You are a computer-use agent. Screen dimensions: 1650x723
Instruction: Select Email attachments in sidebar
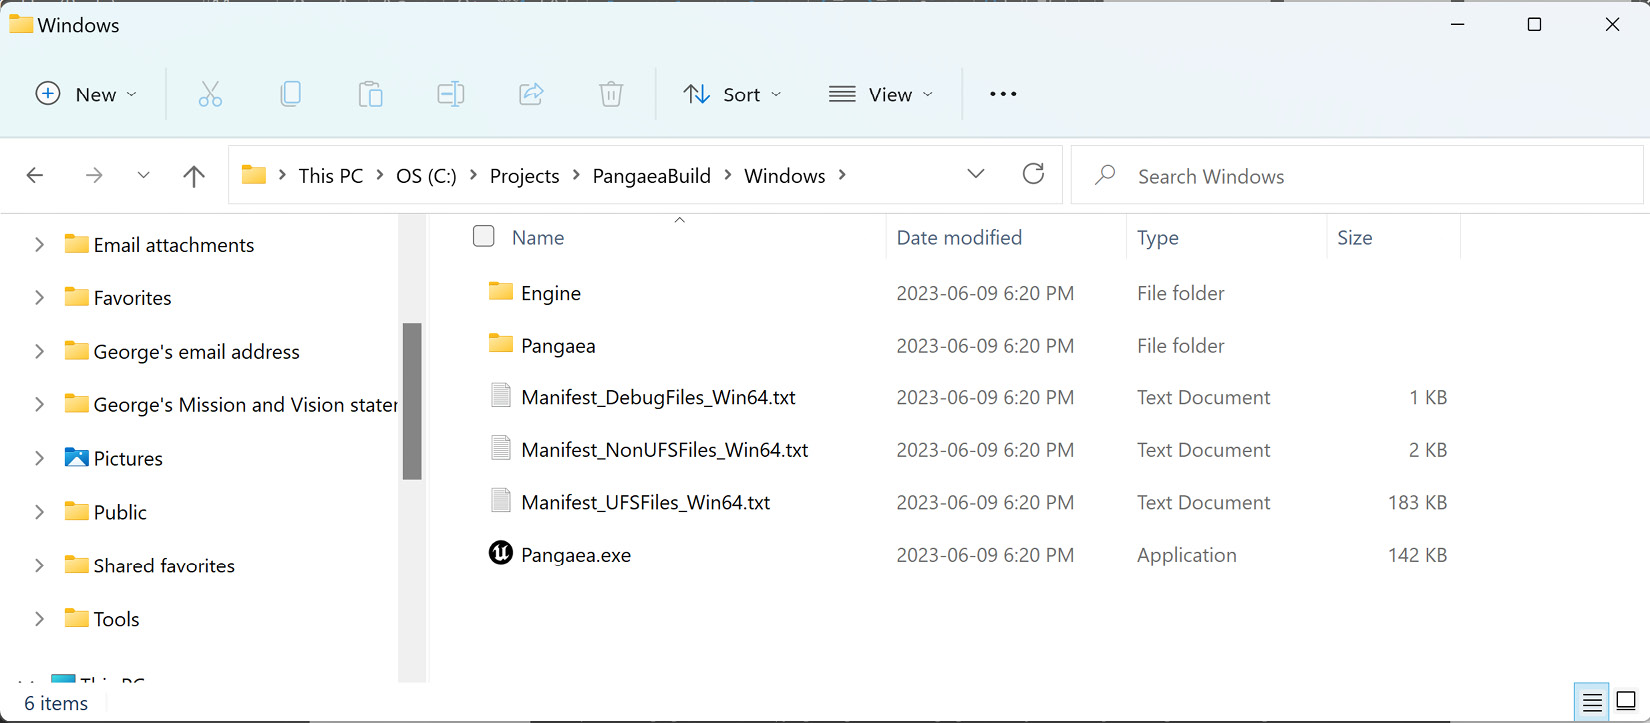click(174, 245)
